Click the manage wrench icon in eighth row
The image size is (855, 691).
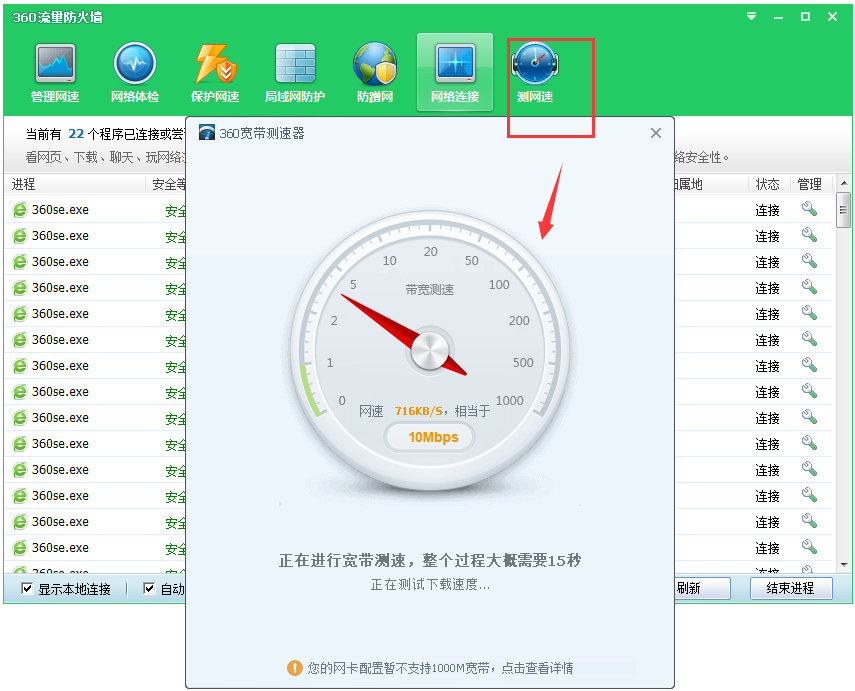[x=809, y=391]
